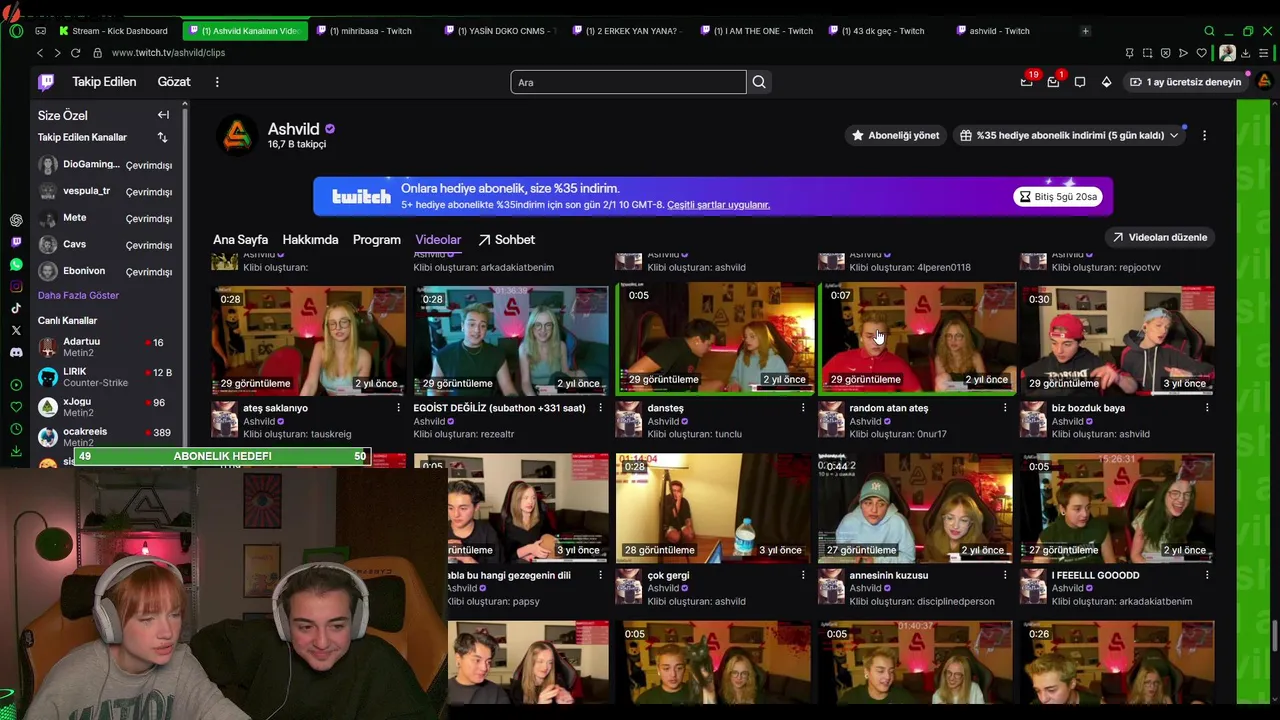Open Opera browser main menu logo
Image resolution: width=1280 pixels, height=720 pixels.
16,31
